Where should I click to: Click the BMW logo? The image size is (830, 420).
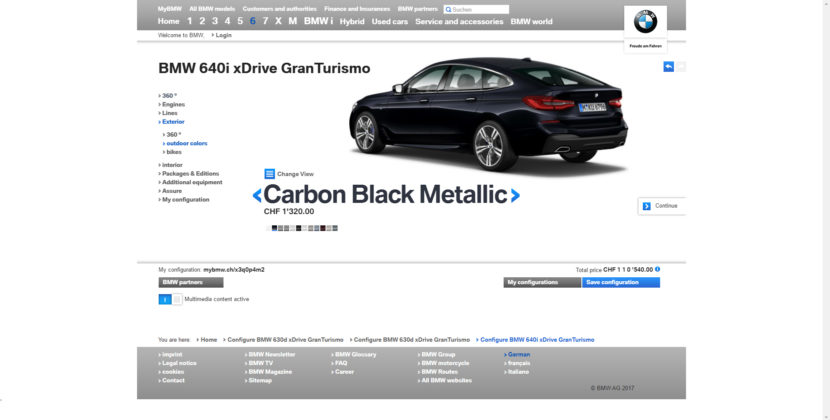(x=645, y=21)
